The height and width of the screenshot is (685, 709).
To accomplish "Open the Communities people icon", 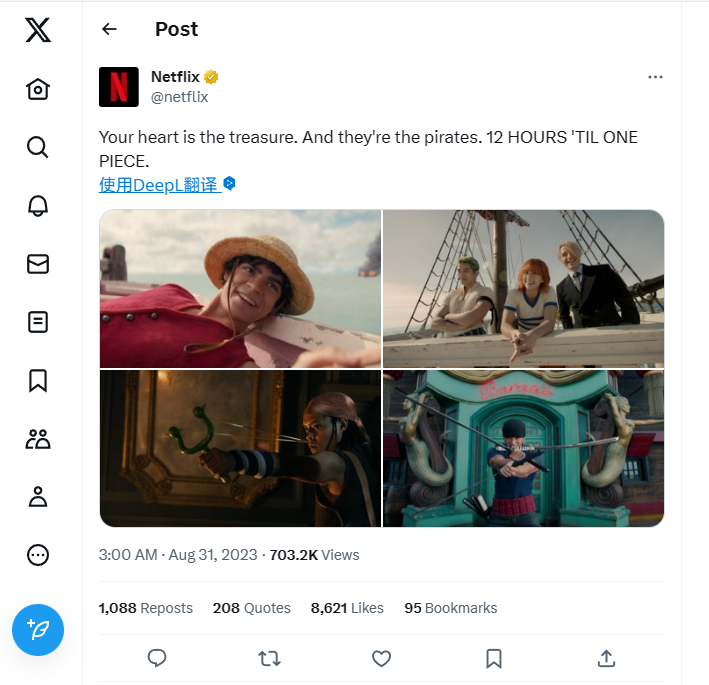I will [38, 438].
